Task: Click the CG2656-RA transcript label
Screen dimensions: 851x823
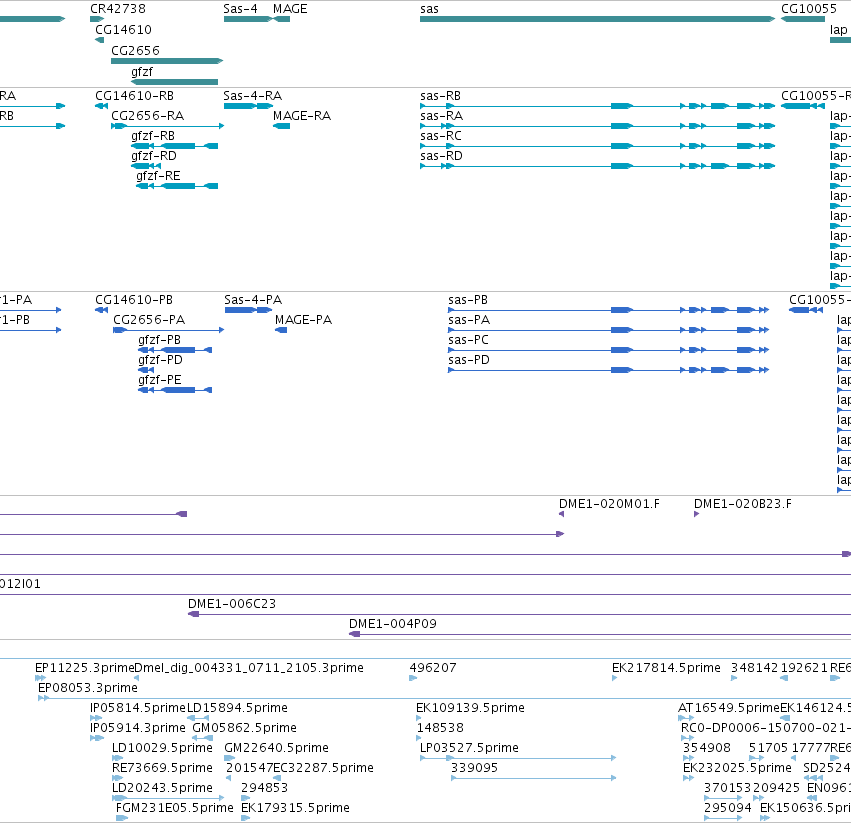Action: coord(148,116)
